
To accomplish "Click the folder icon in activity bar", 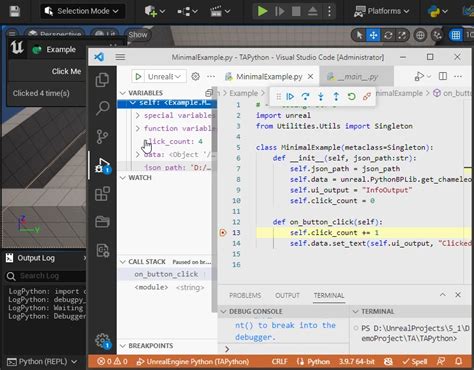I will (102, 222).
